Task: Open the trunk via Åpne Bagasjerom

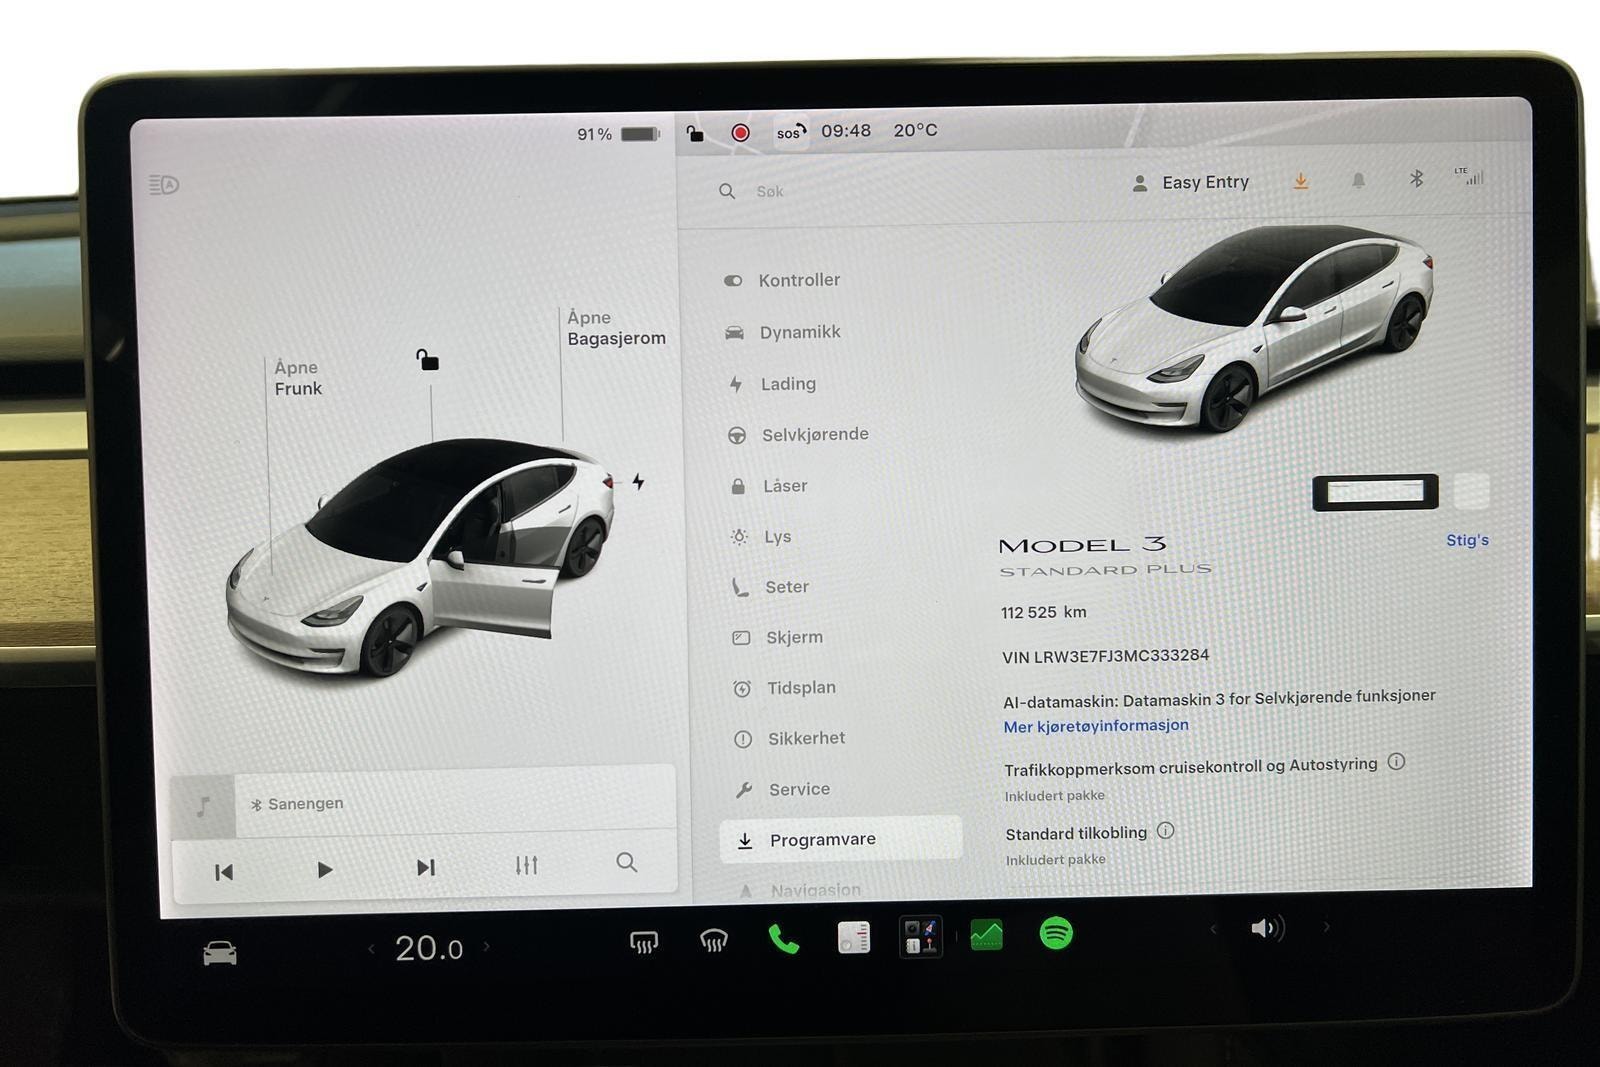Action: tap(616, 328)
